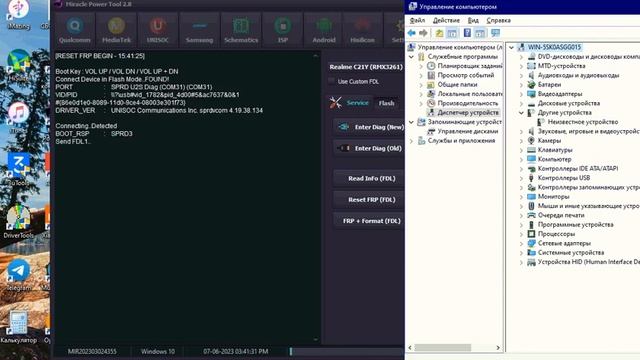Open the Калькулятор desktop shortcut
This screenshot has height=360, width=640.
[x=18, y=327]
